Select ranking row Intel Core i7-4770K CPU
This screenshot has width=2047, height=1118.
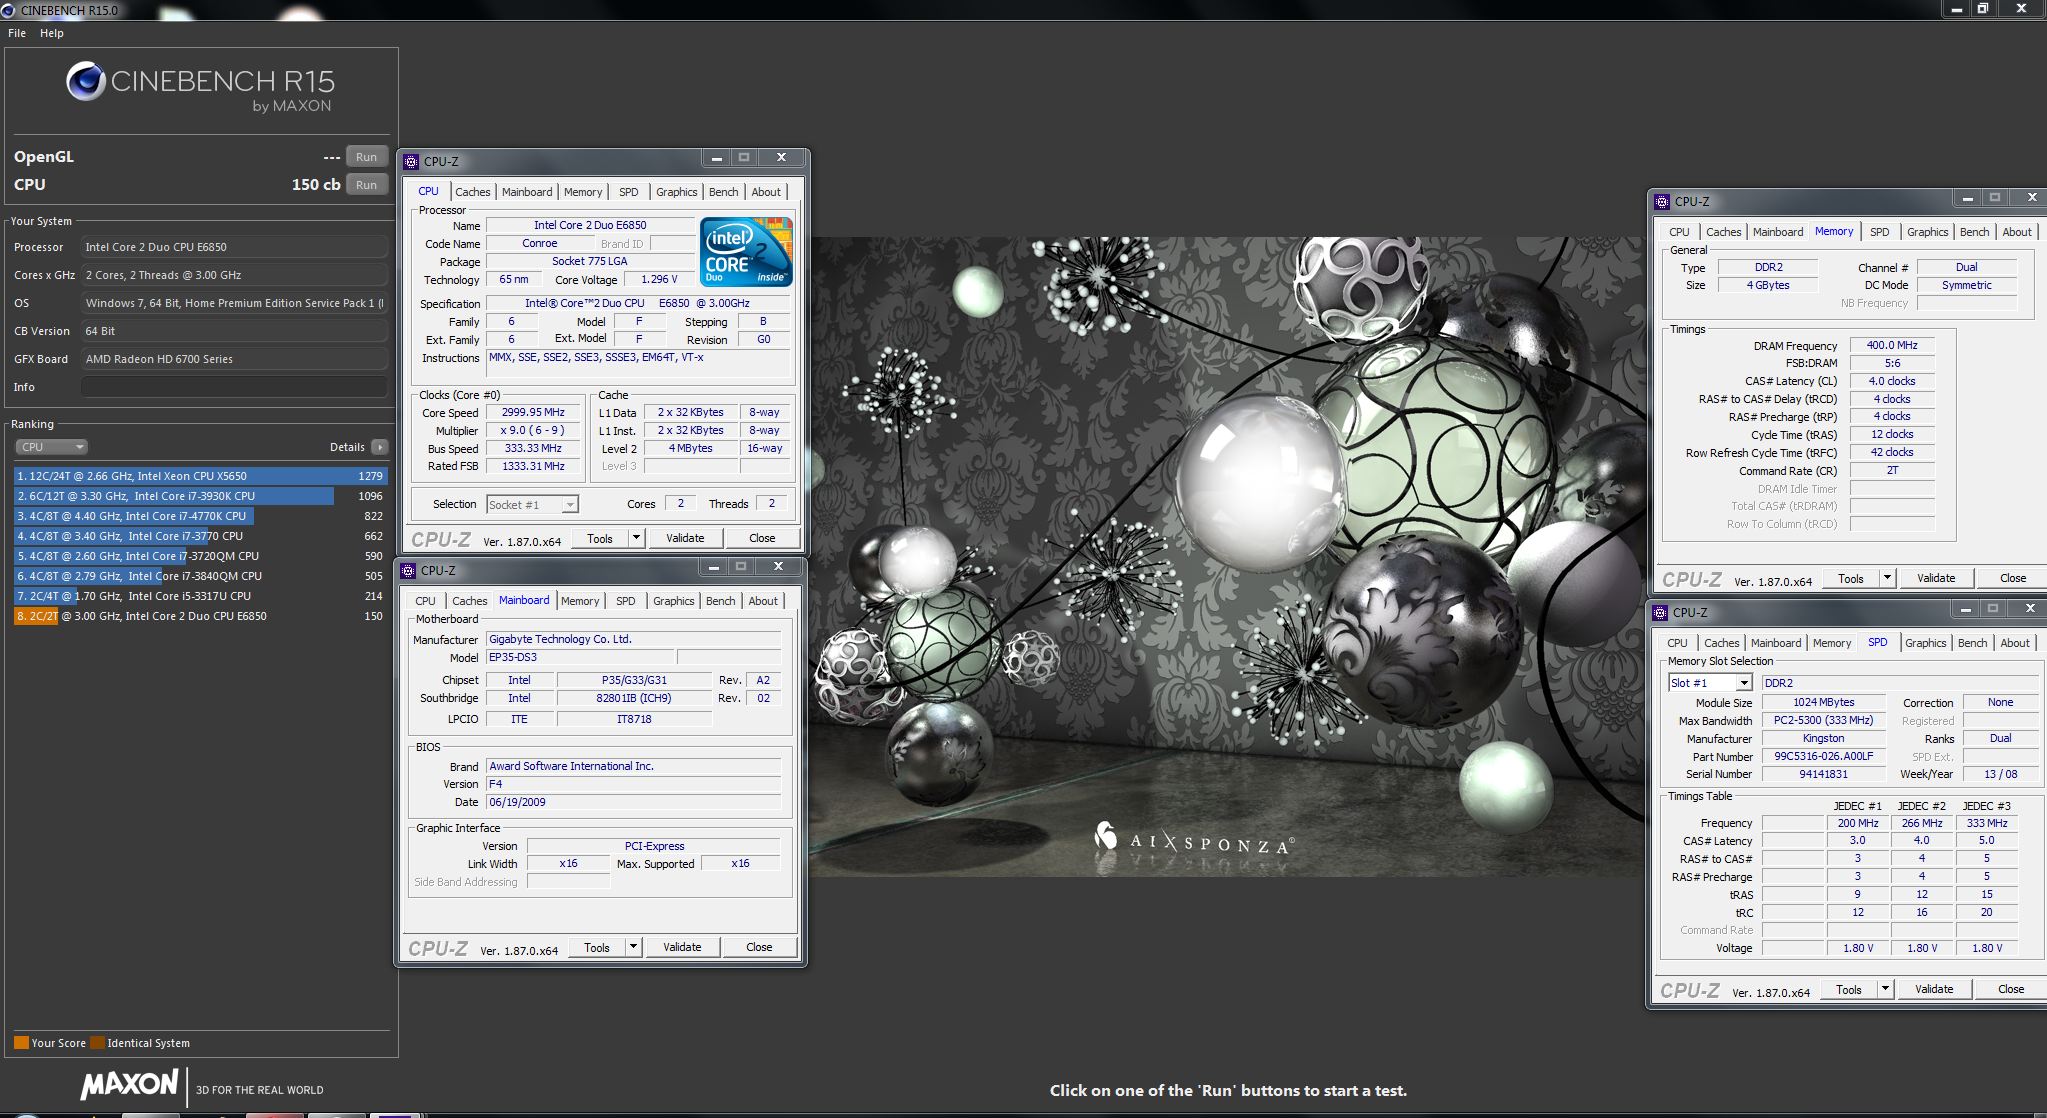tap(200, 516)
